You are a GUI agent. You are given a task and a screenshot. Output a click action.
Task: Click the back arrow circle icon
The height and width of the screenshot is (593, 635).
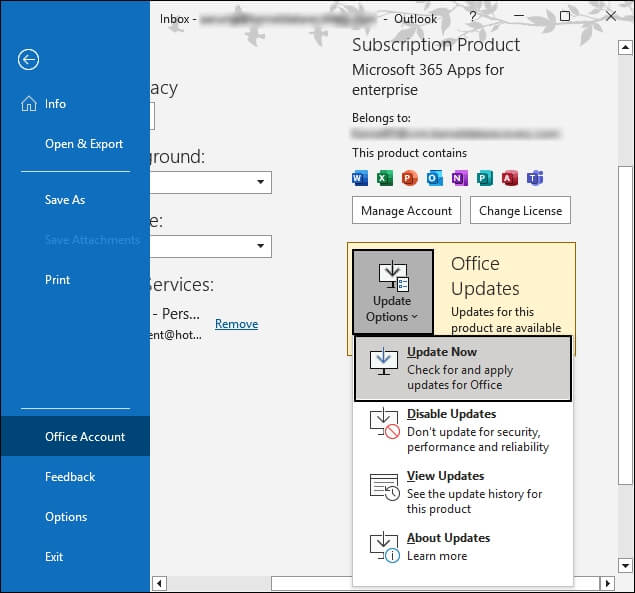(x=28, y=60)
